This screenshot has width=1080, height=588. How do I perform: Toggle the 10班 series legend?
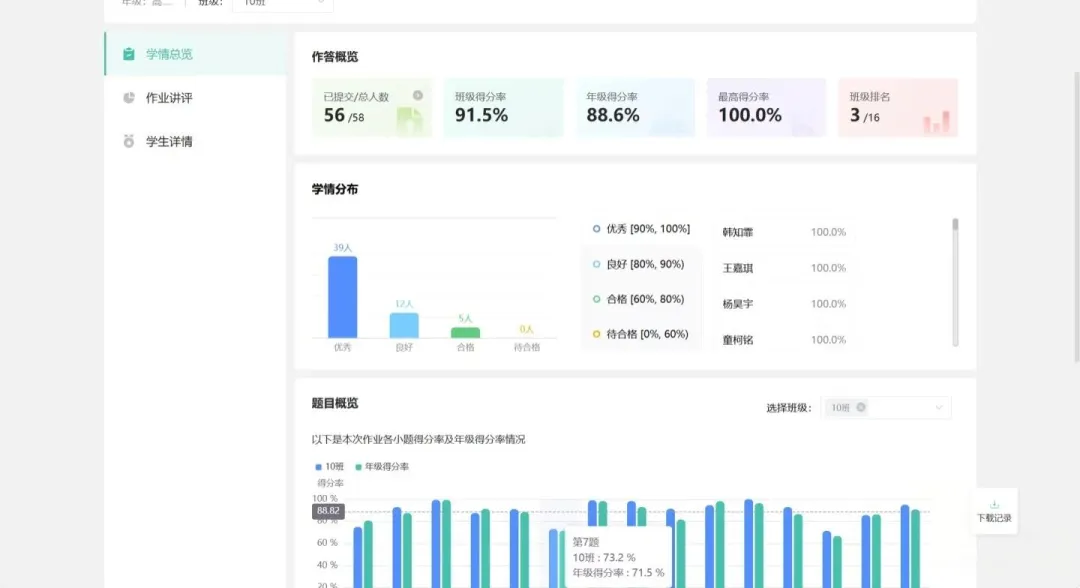pos(329,466)
